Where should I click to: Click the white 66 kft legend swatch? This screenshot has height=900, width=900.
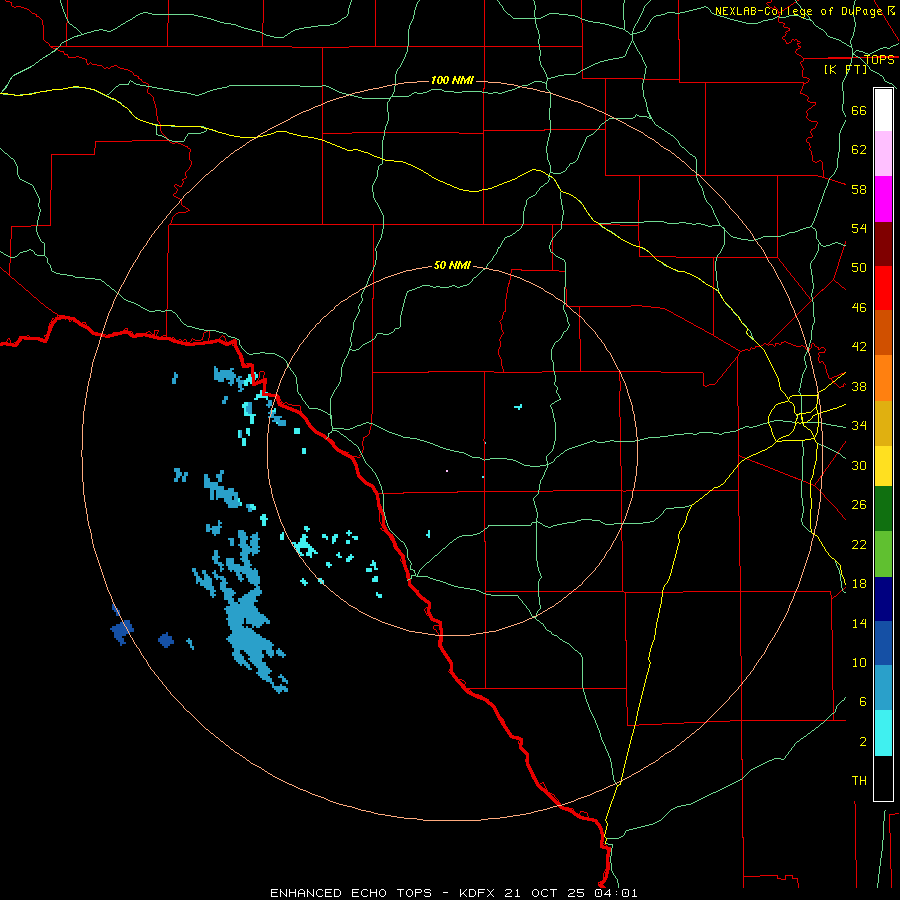(883, 110)
